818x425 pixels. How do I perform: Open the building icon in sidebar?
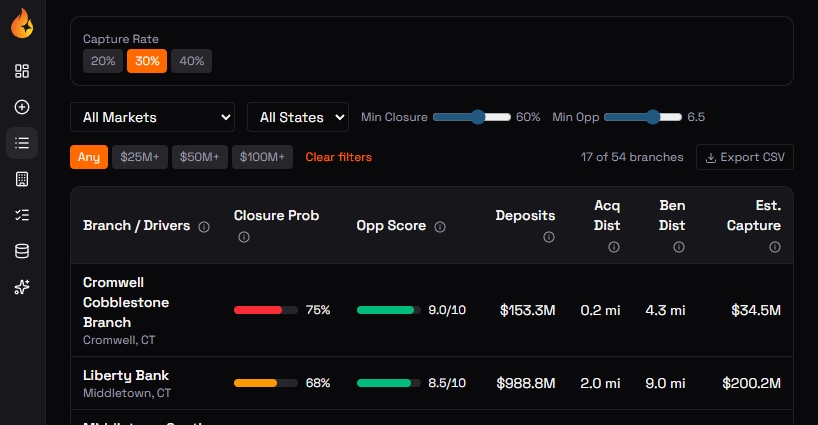point(22,179)
